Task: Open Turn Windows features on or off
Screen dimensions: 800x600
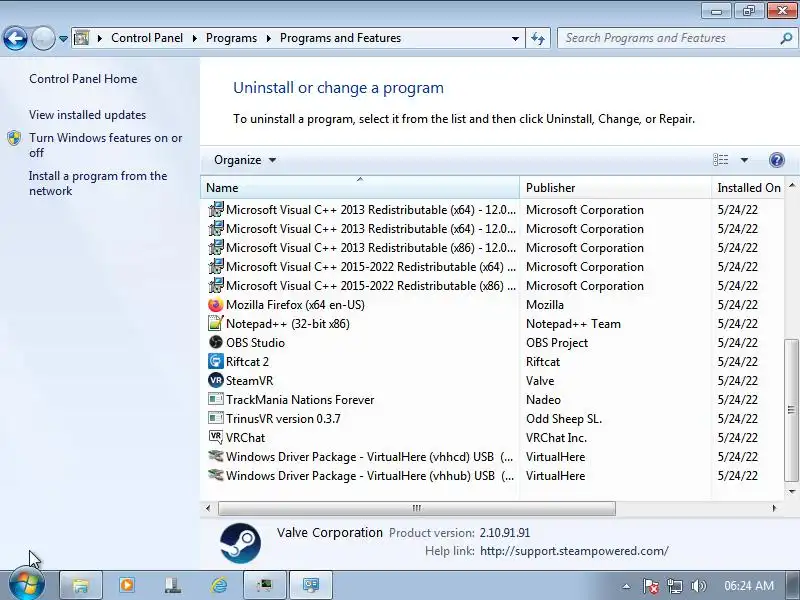Action: coord(106,145)
